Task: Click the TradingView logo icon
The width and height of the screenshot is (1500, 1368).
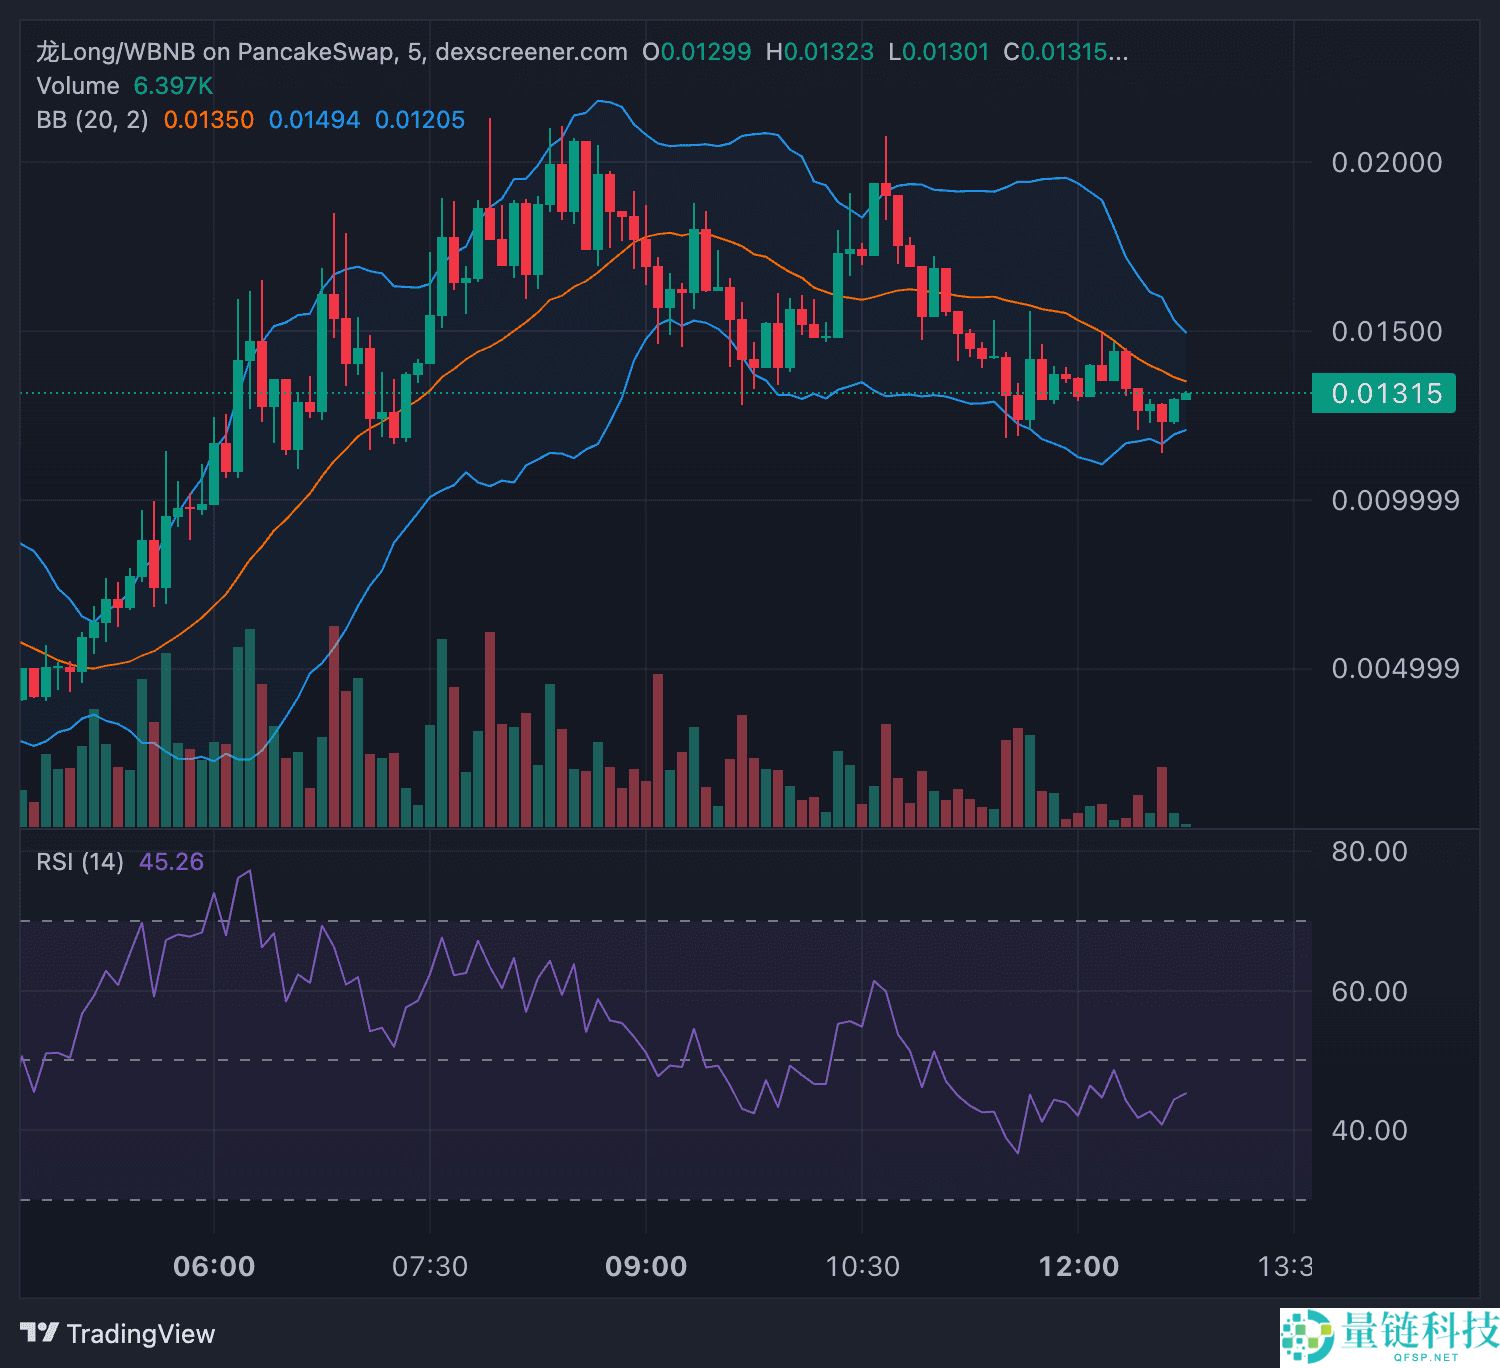Action: 40,1333
